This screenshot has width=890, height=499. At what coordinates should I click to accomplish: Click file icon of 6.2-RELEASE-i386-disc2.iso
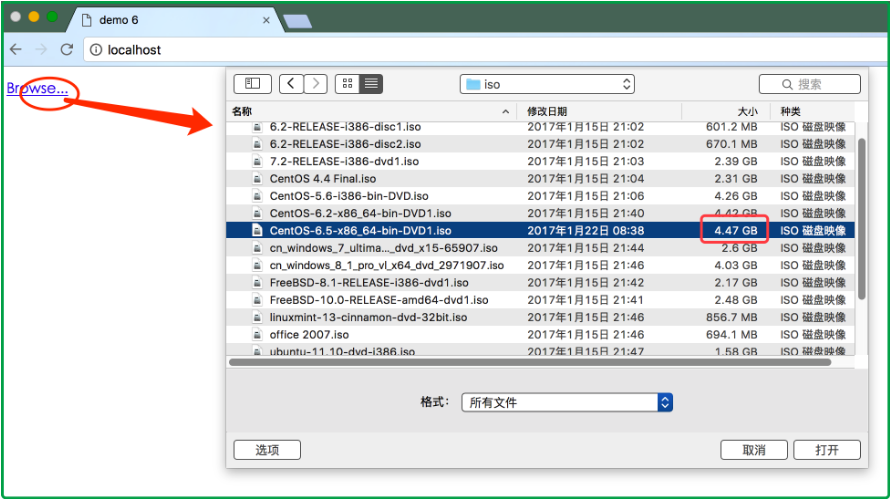click(x=257, y=144)
